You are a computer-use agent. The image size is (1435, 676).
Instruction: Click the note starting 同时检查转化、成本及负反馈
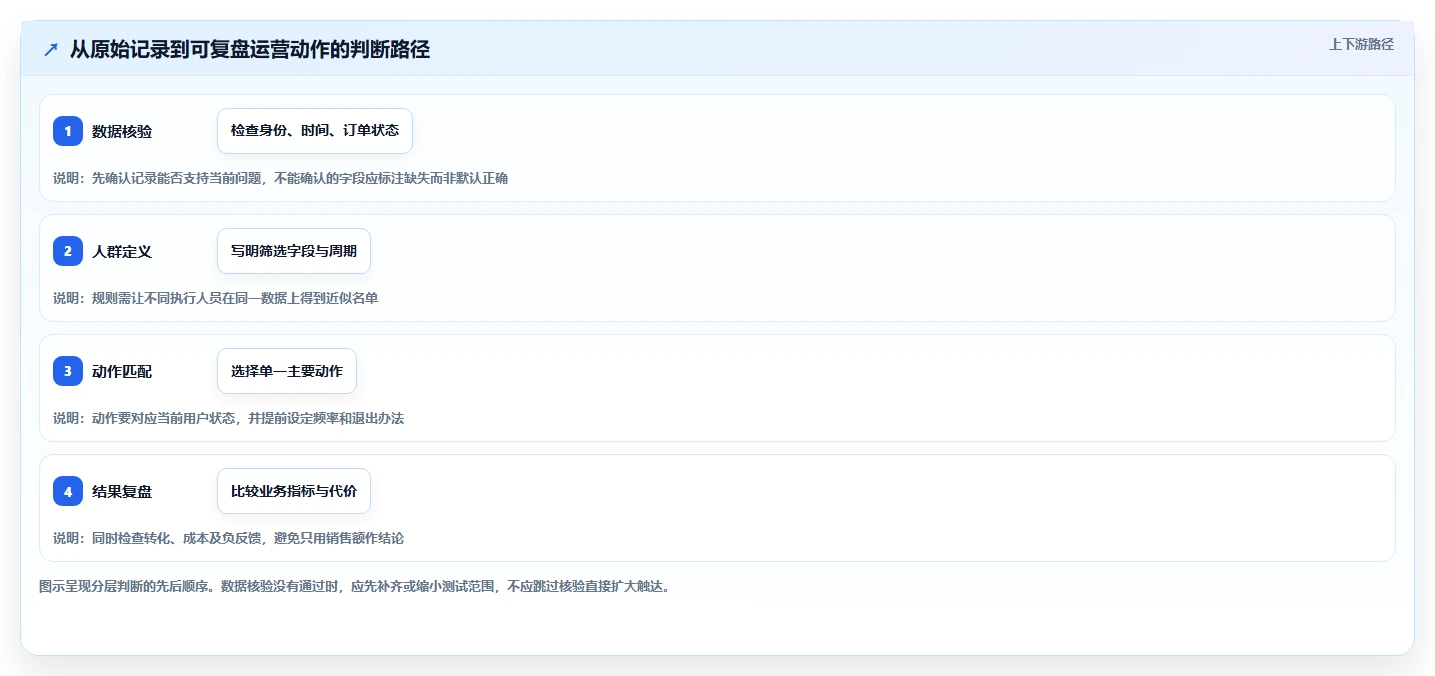point(228,538)
